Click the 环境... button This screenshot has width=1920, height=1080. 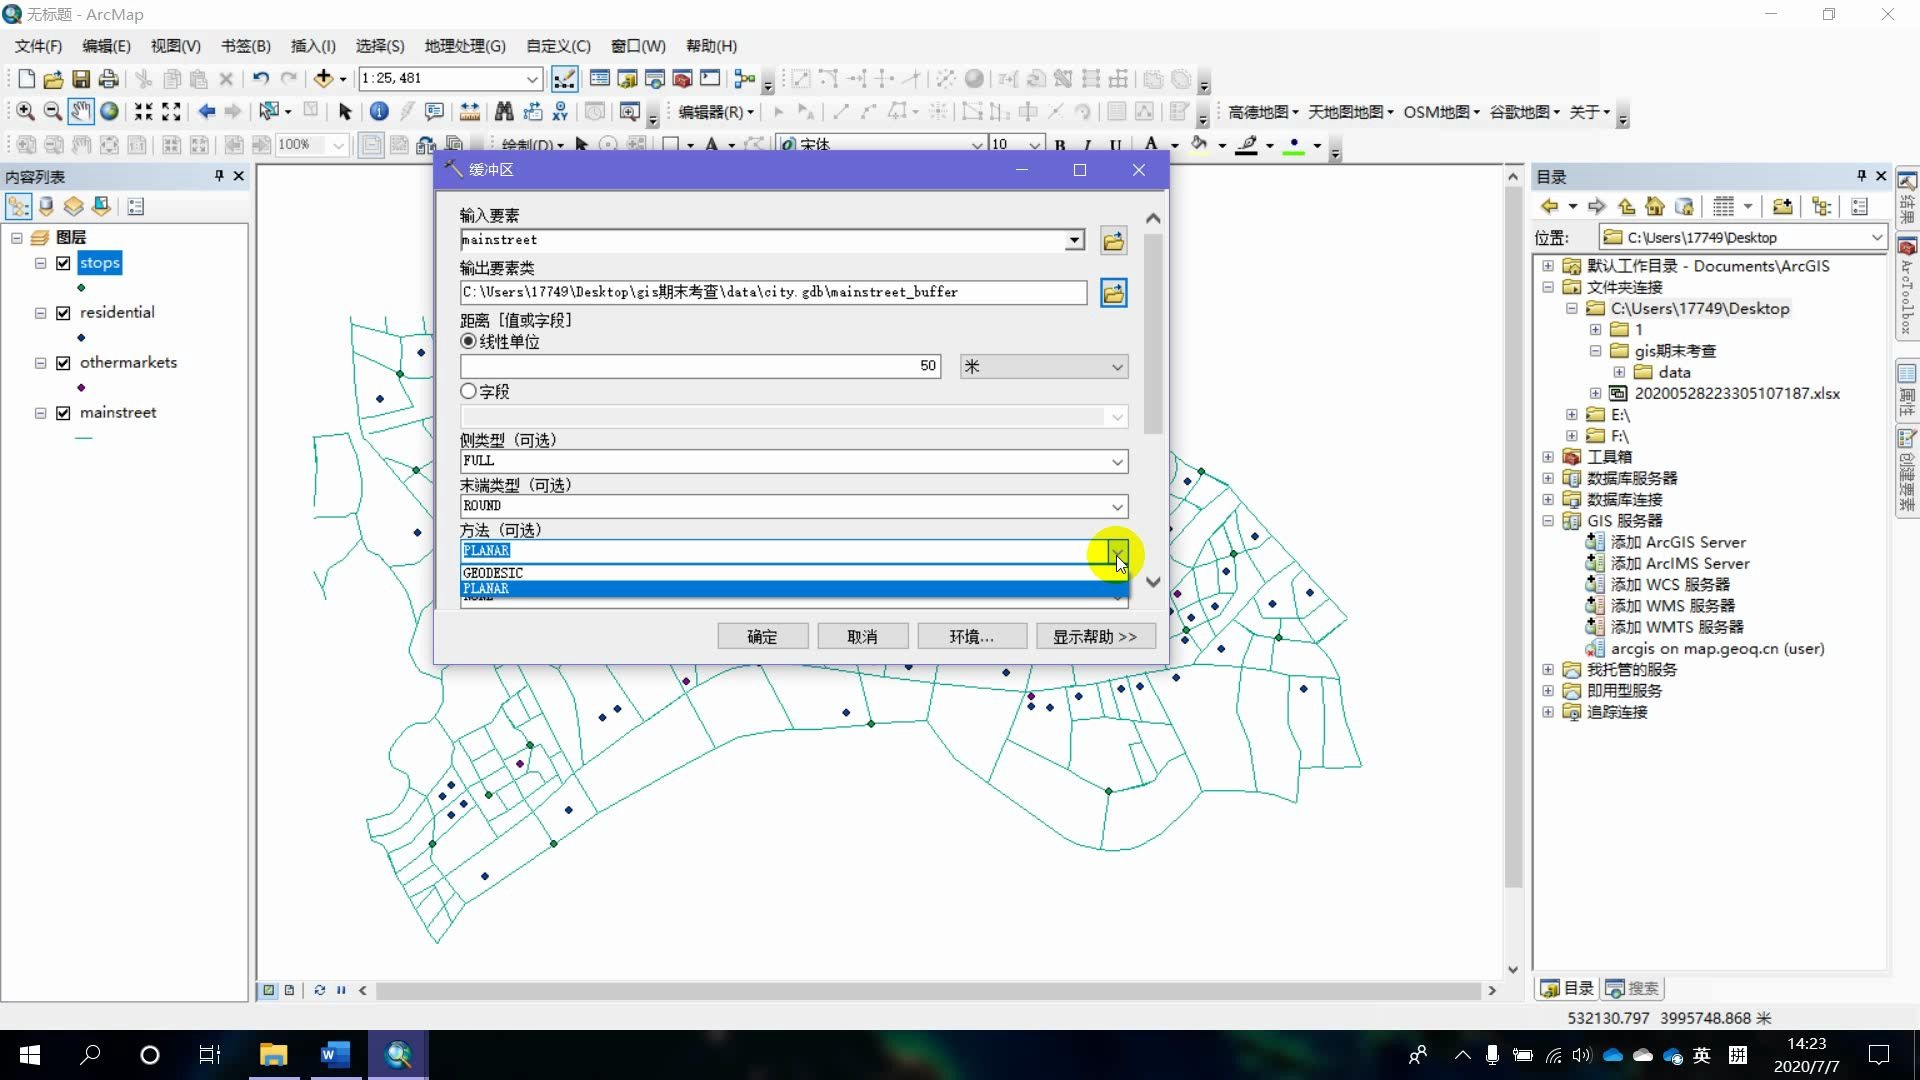tap(972, 637)
